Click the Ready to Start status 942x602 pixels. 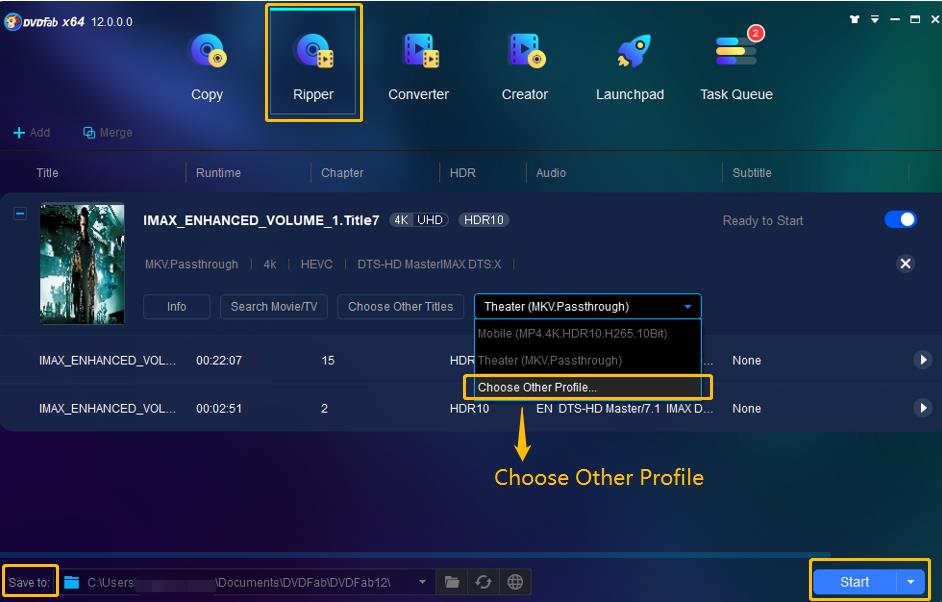[762, 220]
